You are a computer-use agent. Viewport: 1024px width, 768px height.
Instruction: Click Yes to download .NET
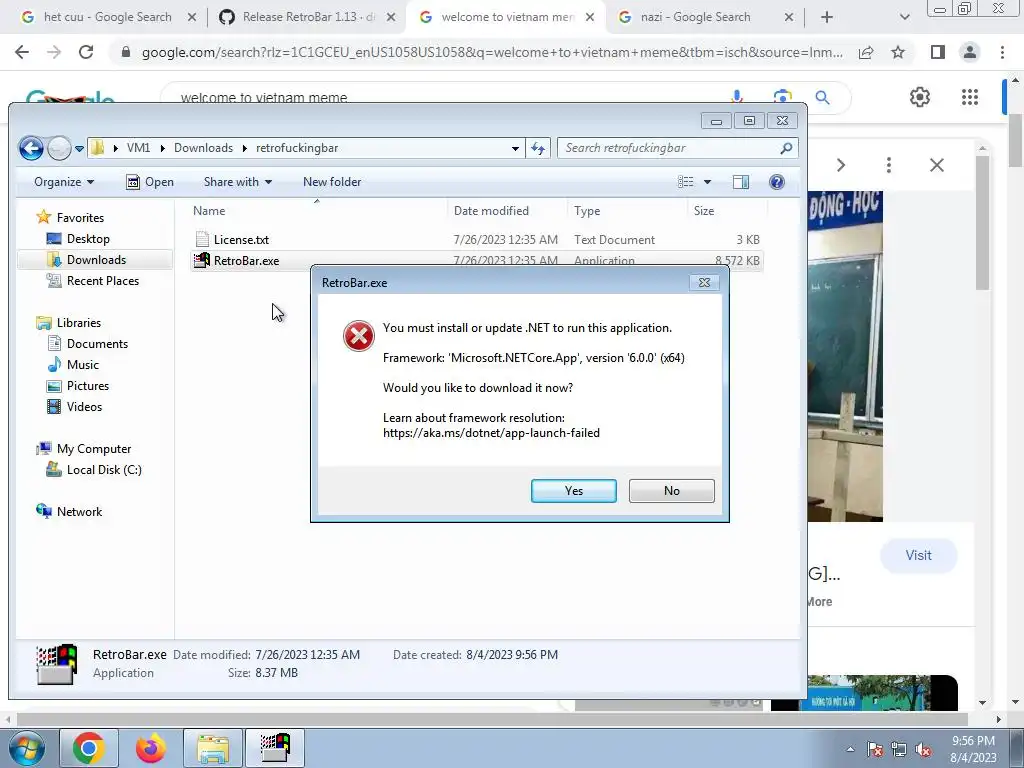pos(573,490)
